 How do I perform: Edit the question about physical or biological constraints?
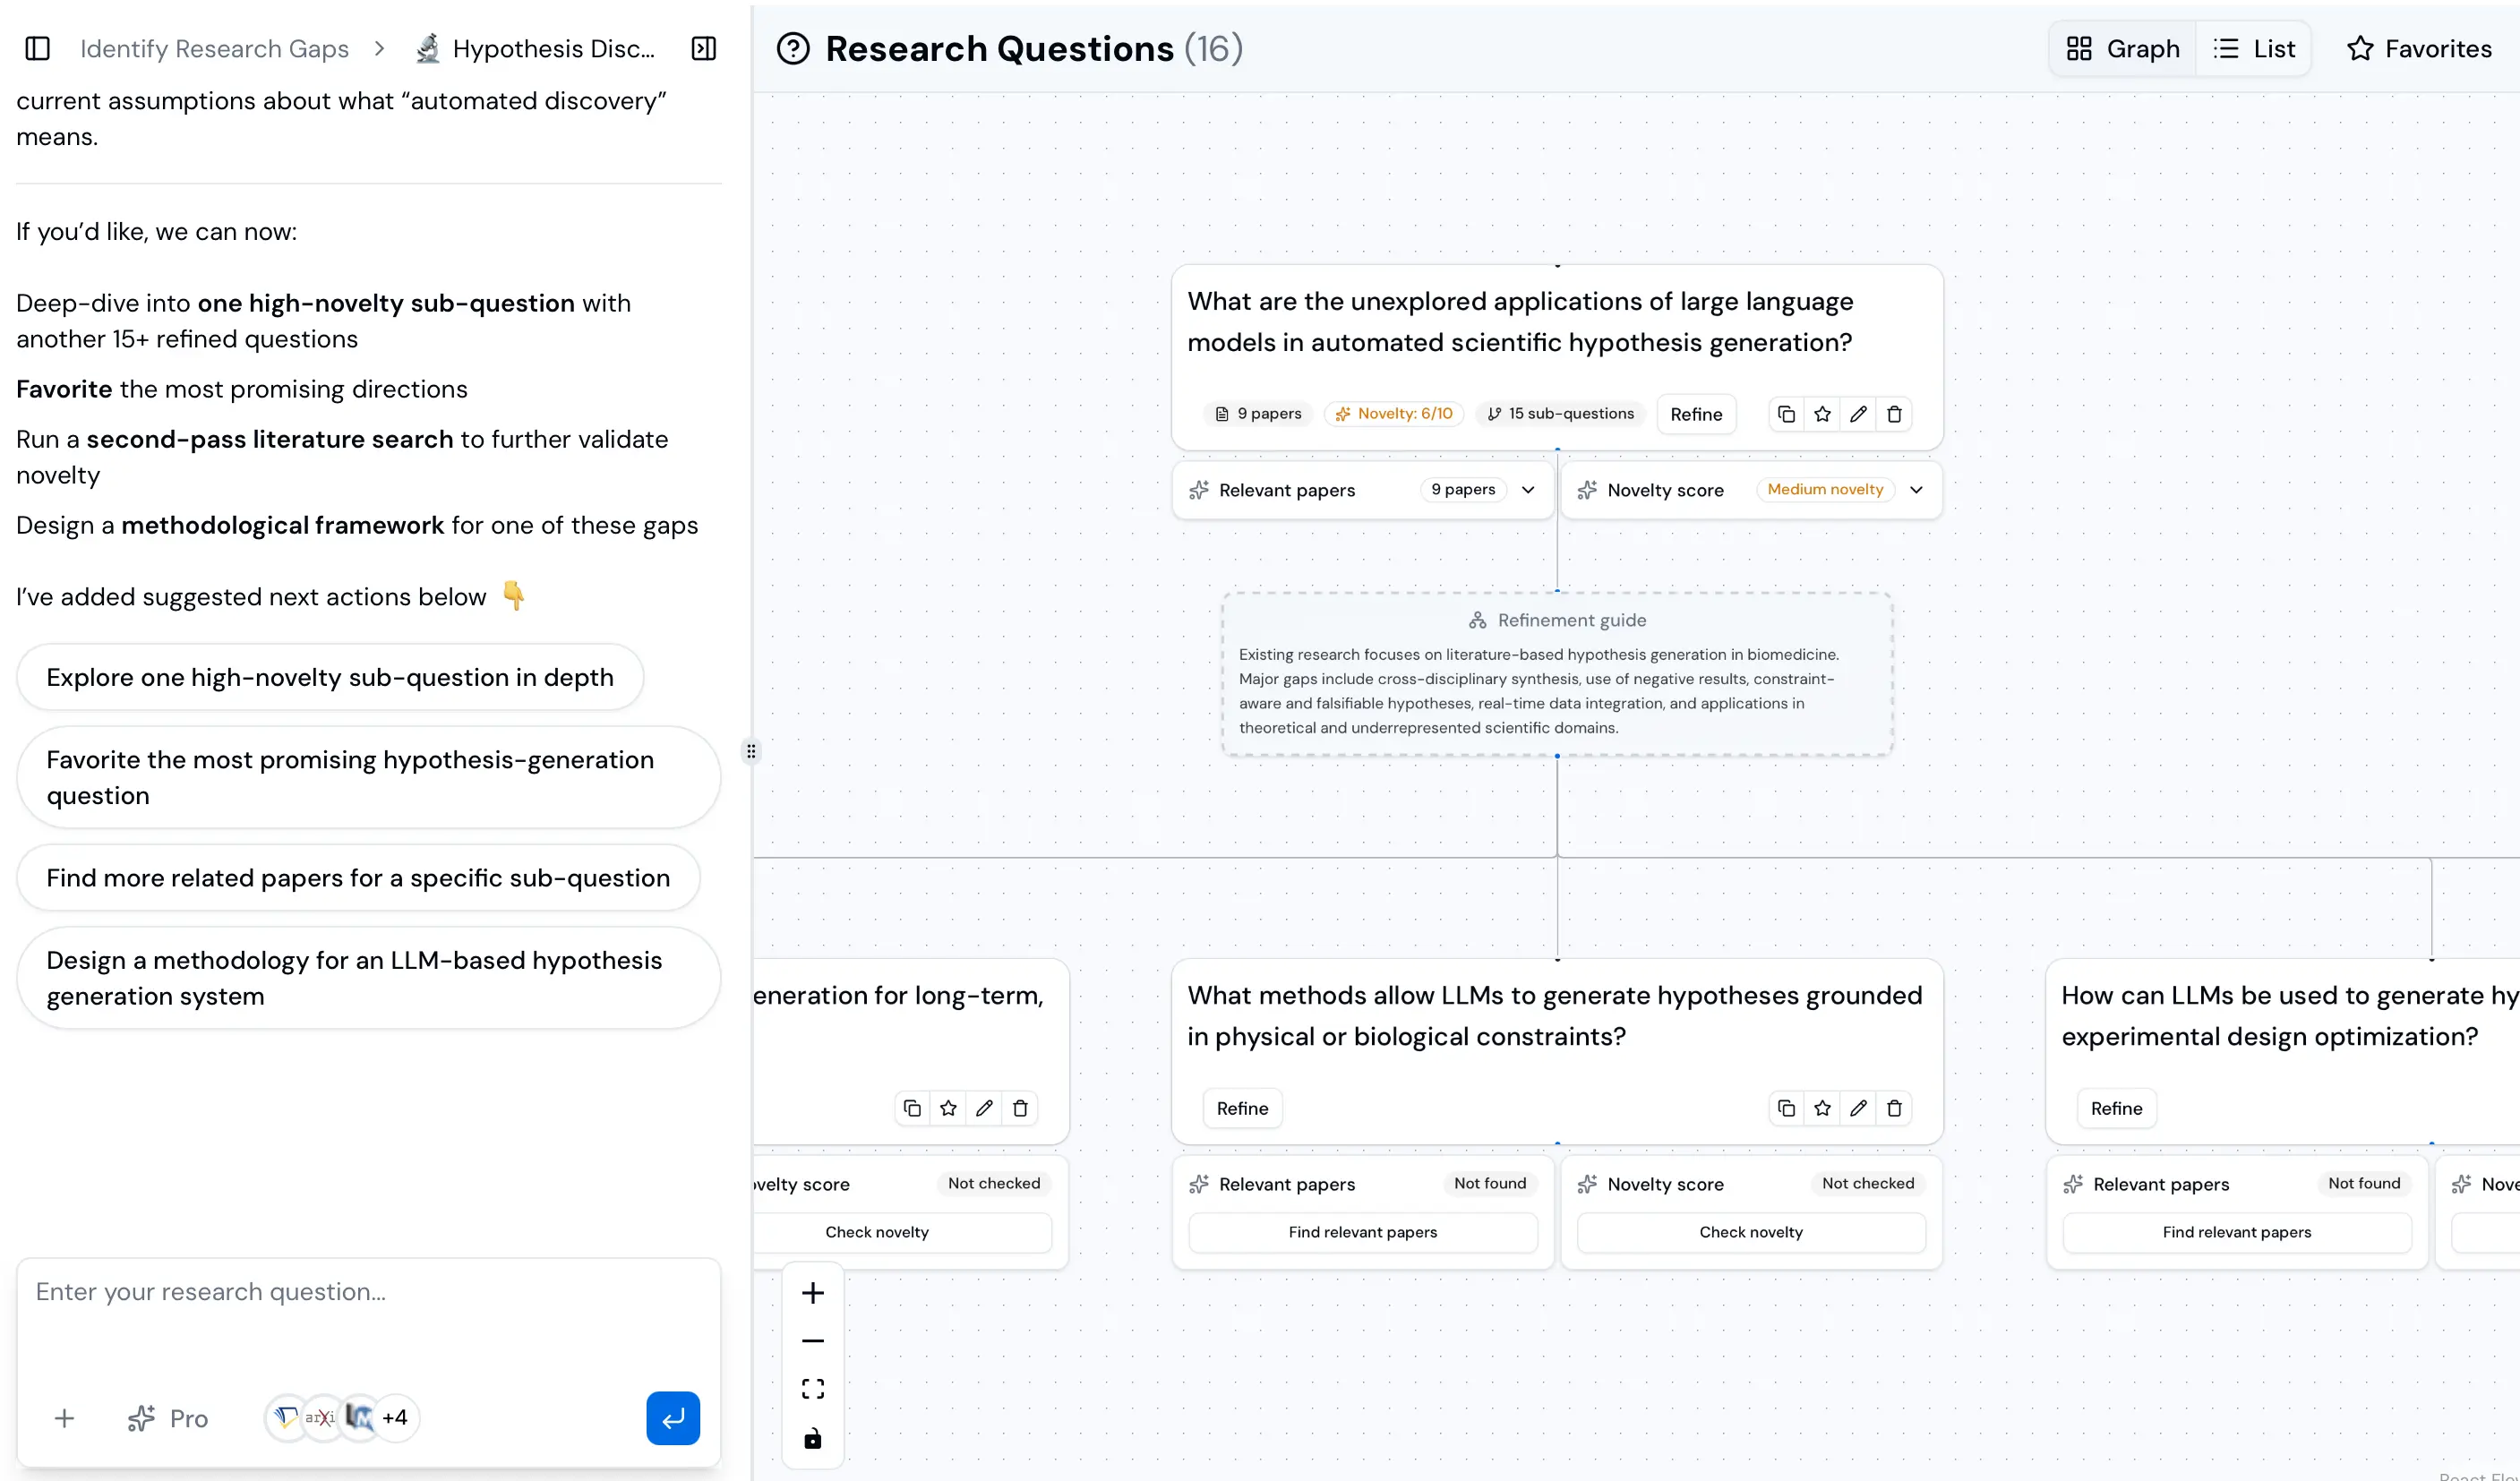tap(1858, 1108)
